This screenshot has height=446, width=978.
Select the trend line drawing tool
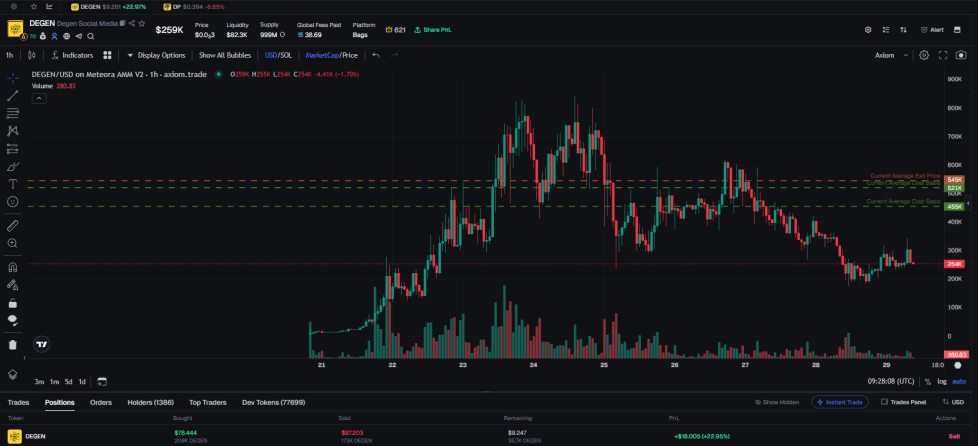tap(13, 96)
